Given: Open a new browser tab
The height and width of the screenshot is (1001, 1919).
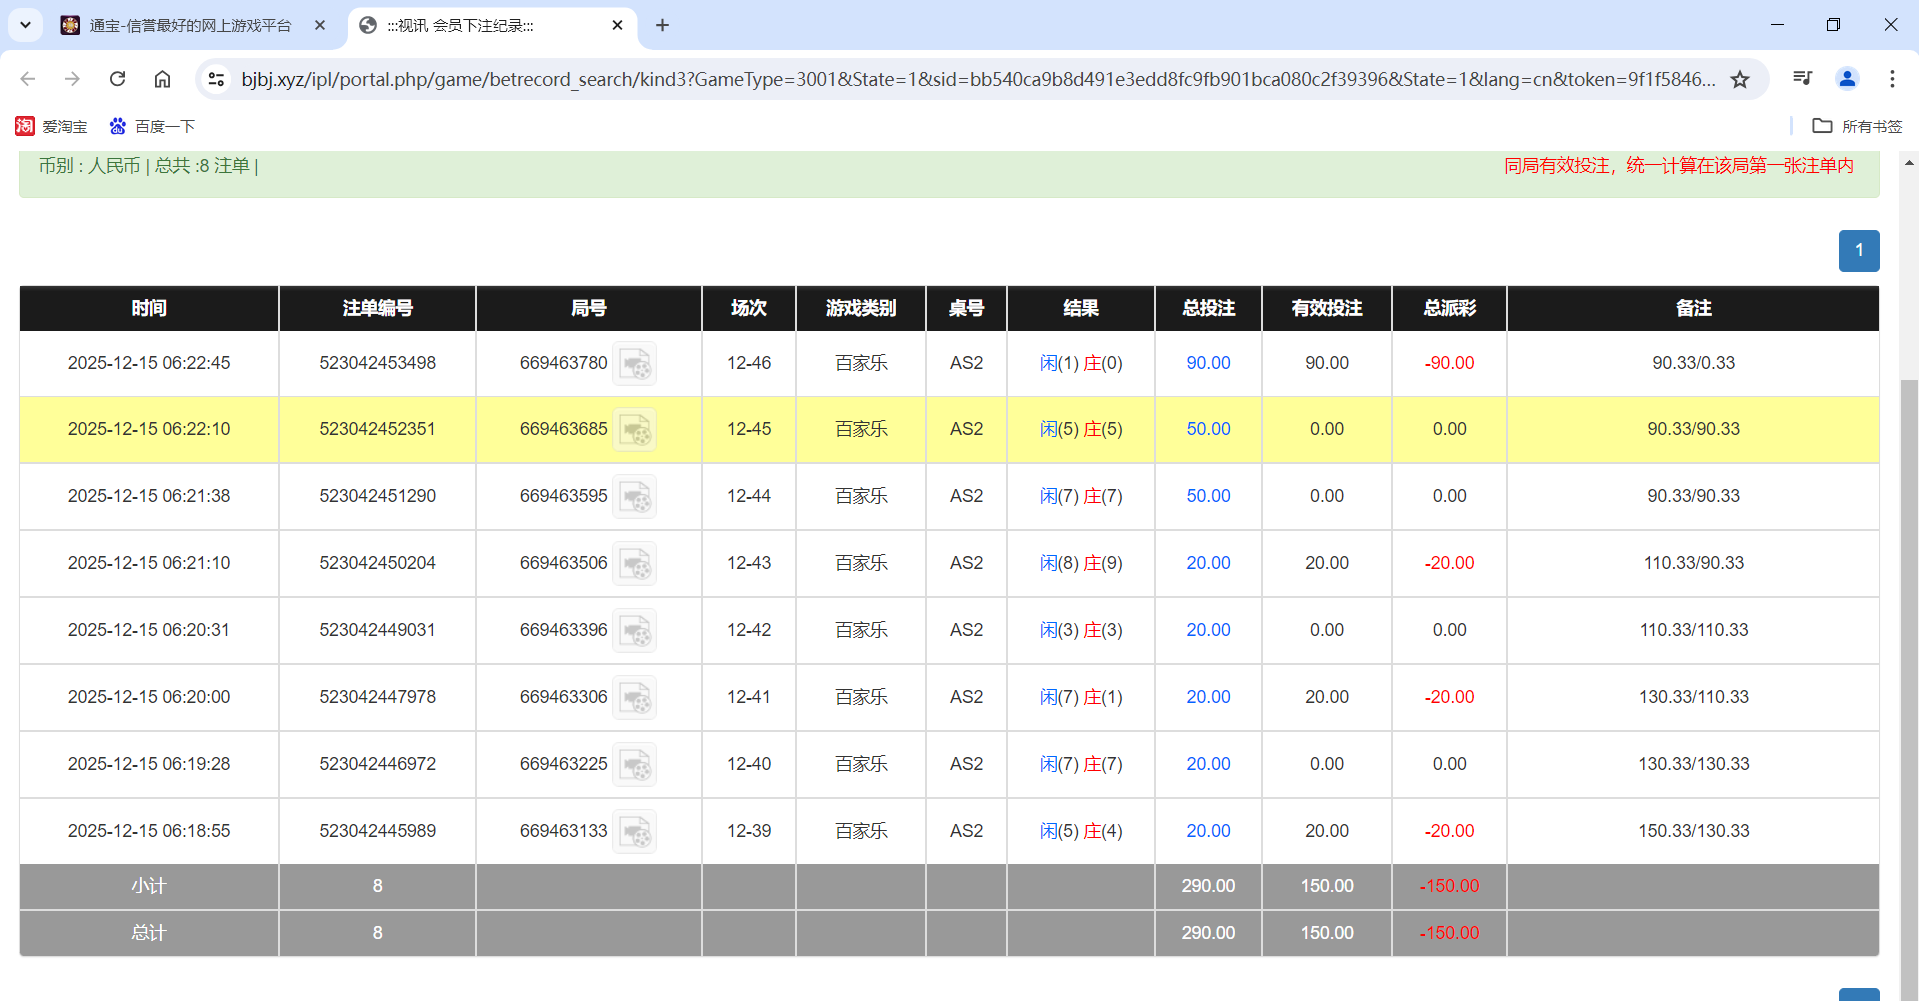Looking at the screenshot, I should coord(662,25).
